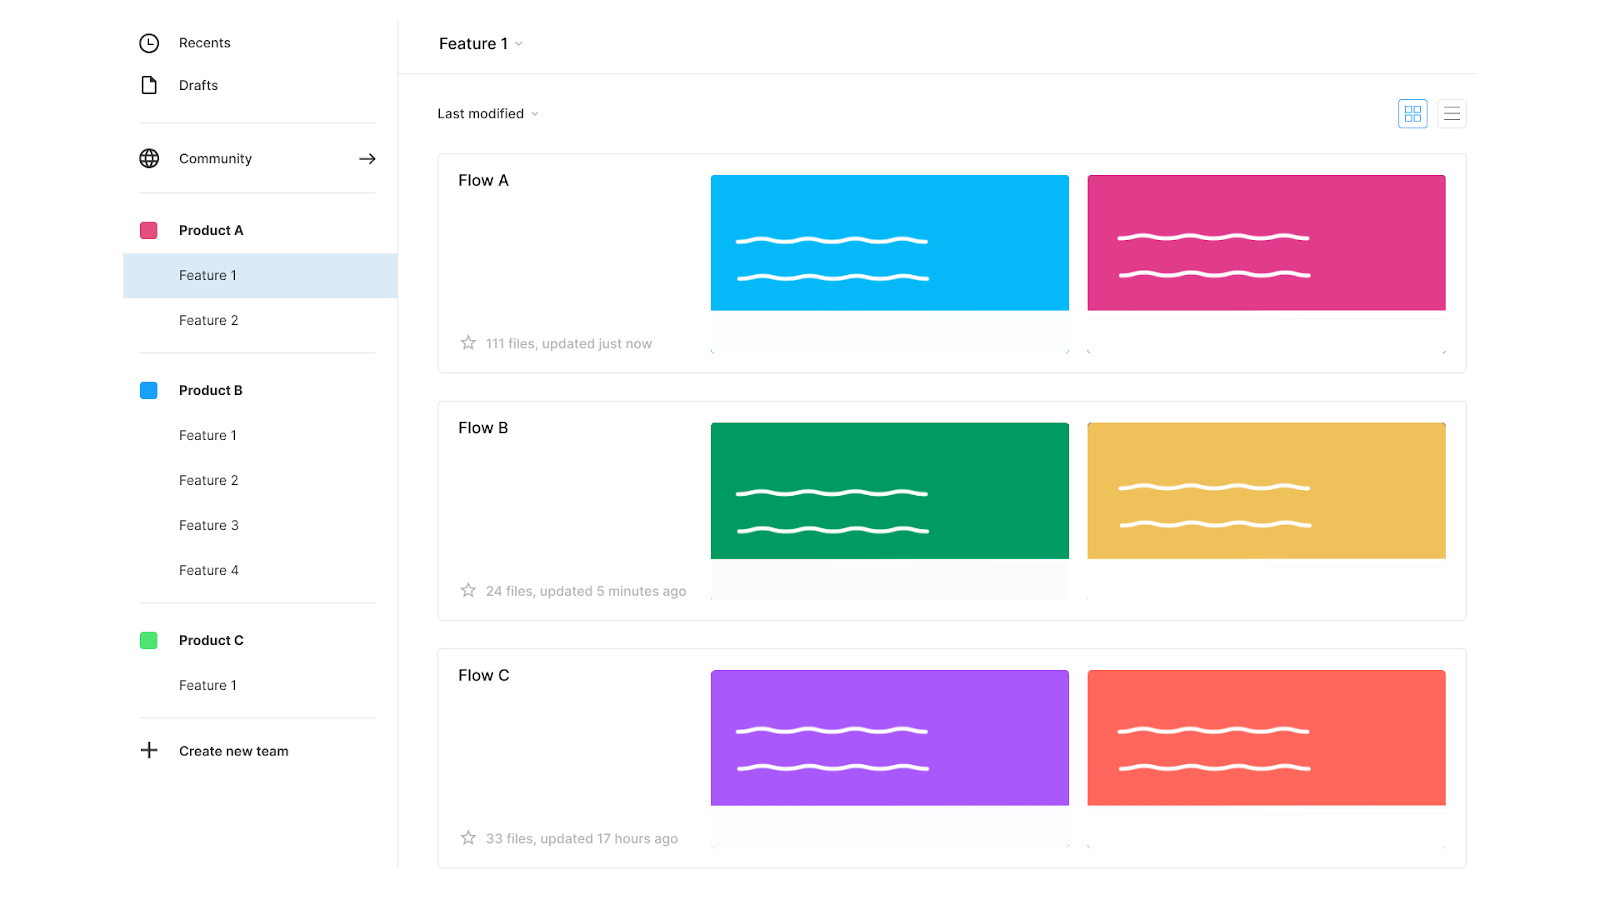Select Feature 2 under Product B
Image resolution: width=1600 pixels, height=900 pixels.
209,480
